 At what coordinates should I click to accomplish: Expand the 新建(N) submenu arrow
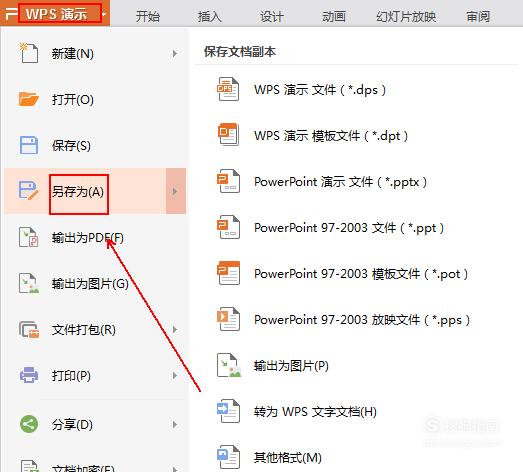(174, 53)
